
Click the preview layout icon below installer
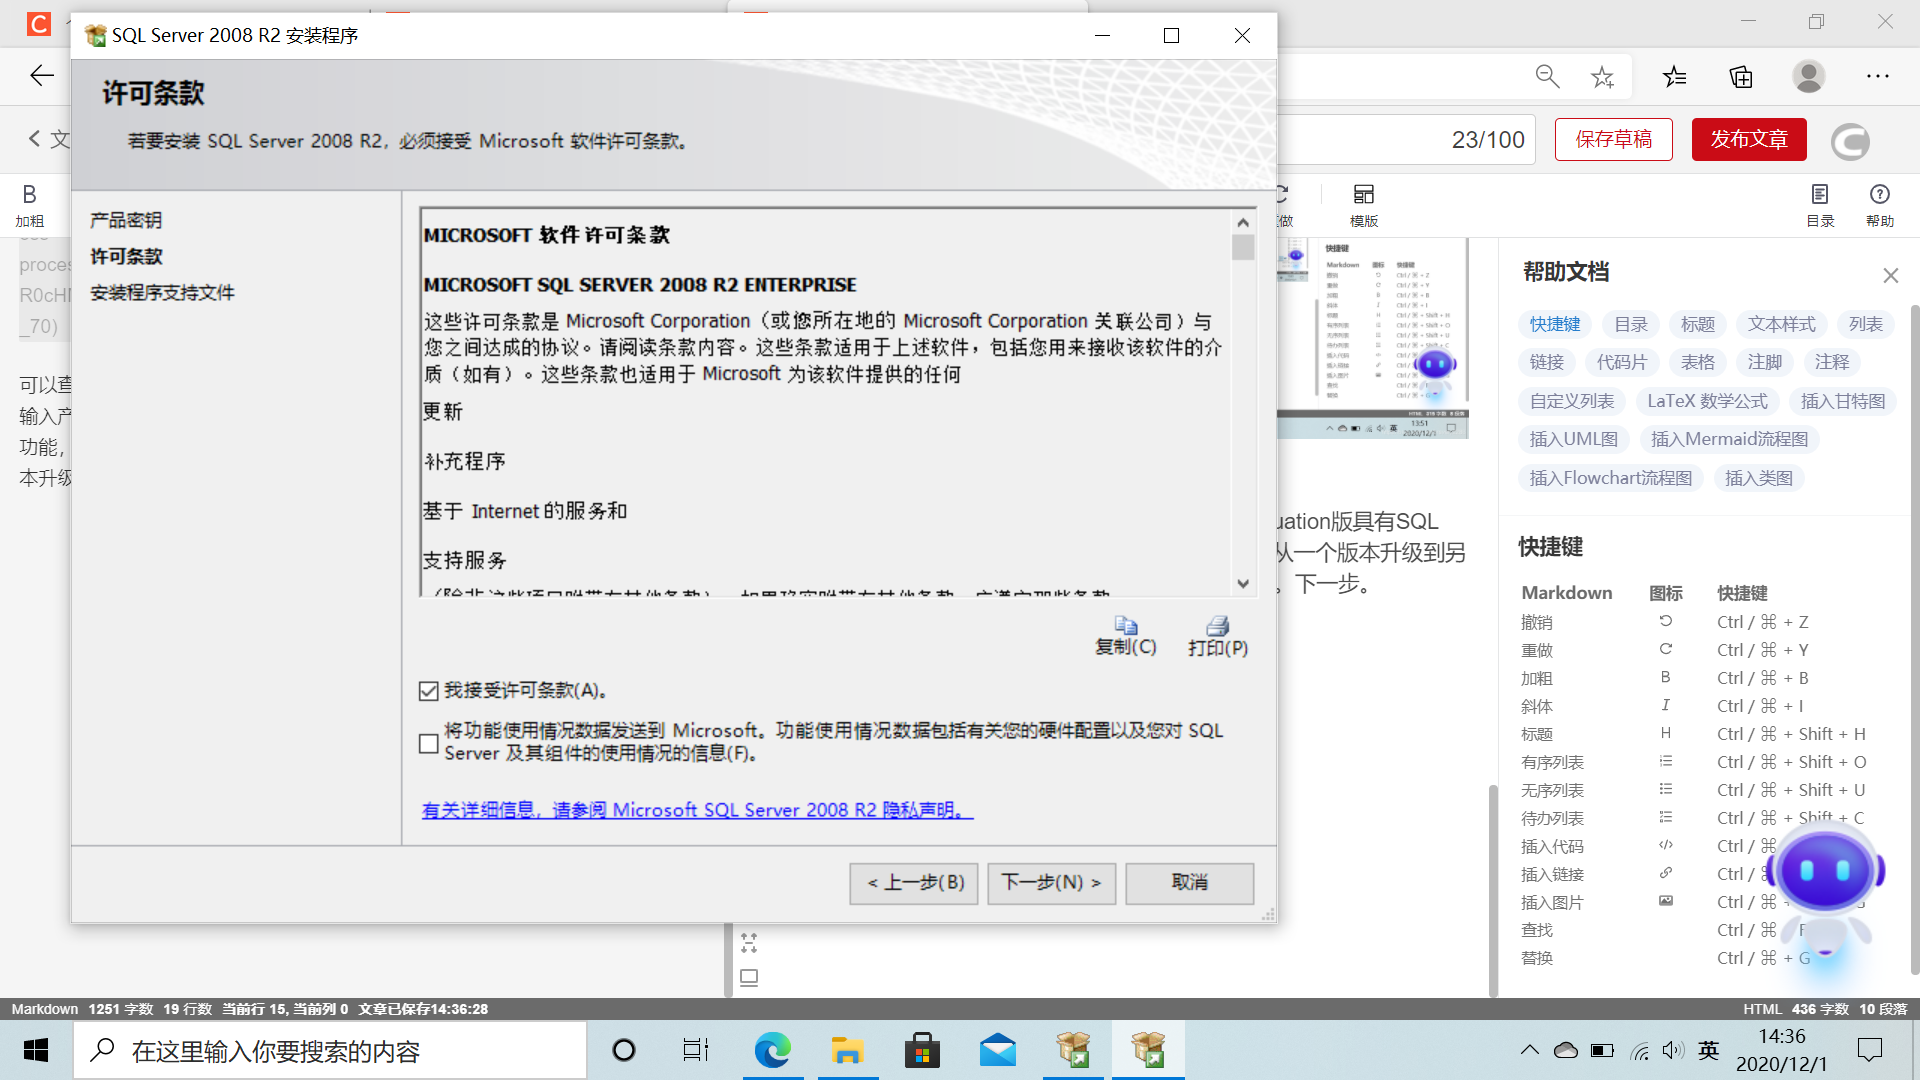tap(749, 978)
